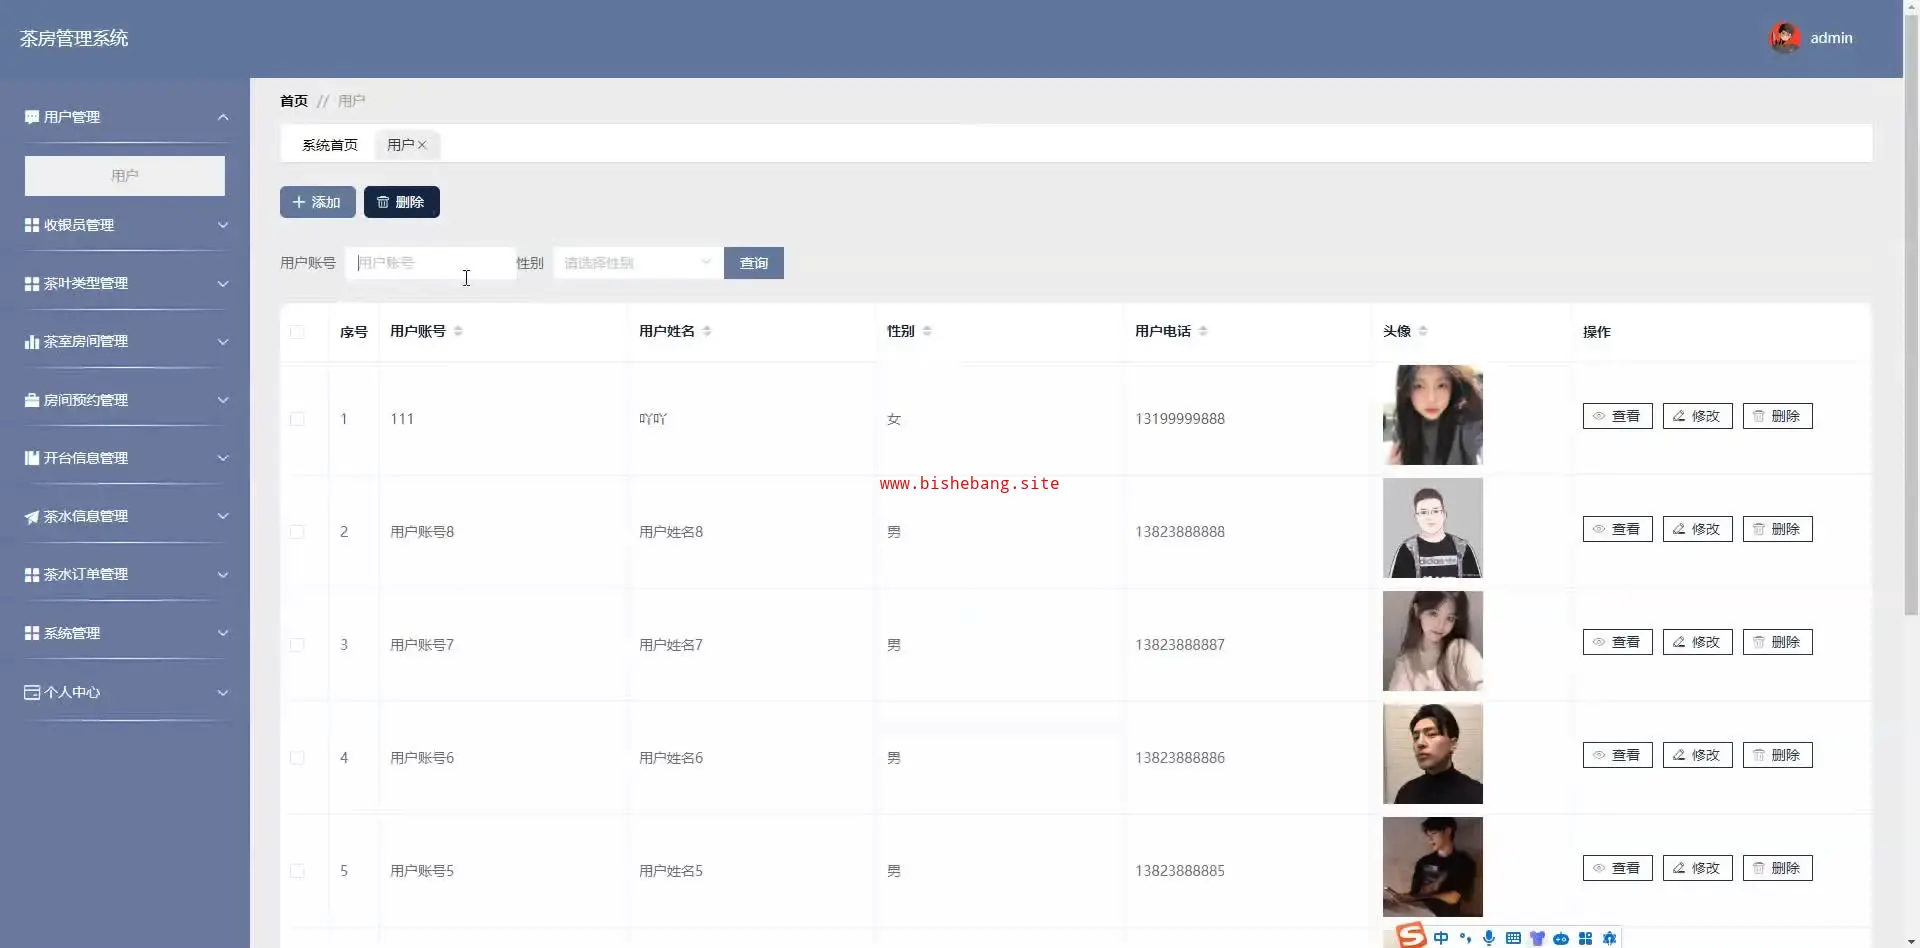This screenshot has height=948, width=1920.
Task: Click the admin avatar icon
Action: (1784, 38)
